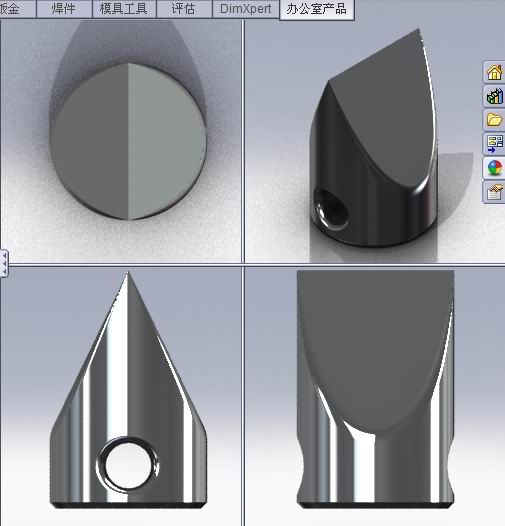The height and width of the screenshot is (526, 505).
Task: Expand the collapsed left panel handle
Action: pyautogui.click(x=4, y=263)
